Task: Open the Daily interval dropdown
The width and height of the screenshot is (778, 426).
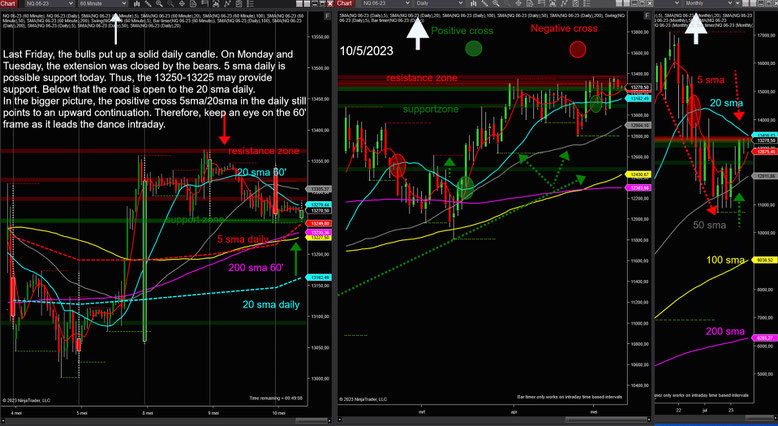Action: pos(440,3)
